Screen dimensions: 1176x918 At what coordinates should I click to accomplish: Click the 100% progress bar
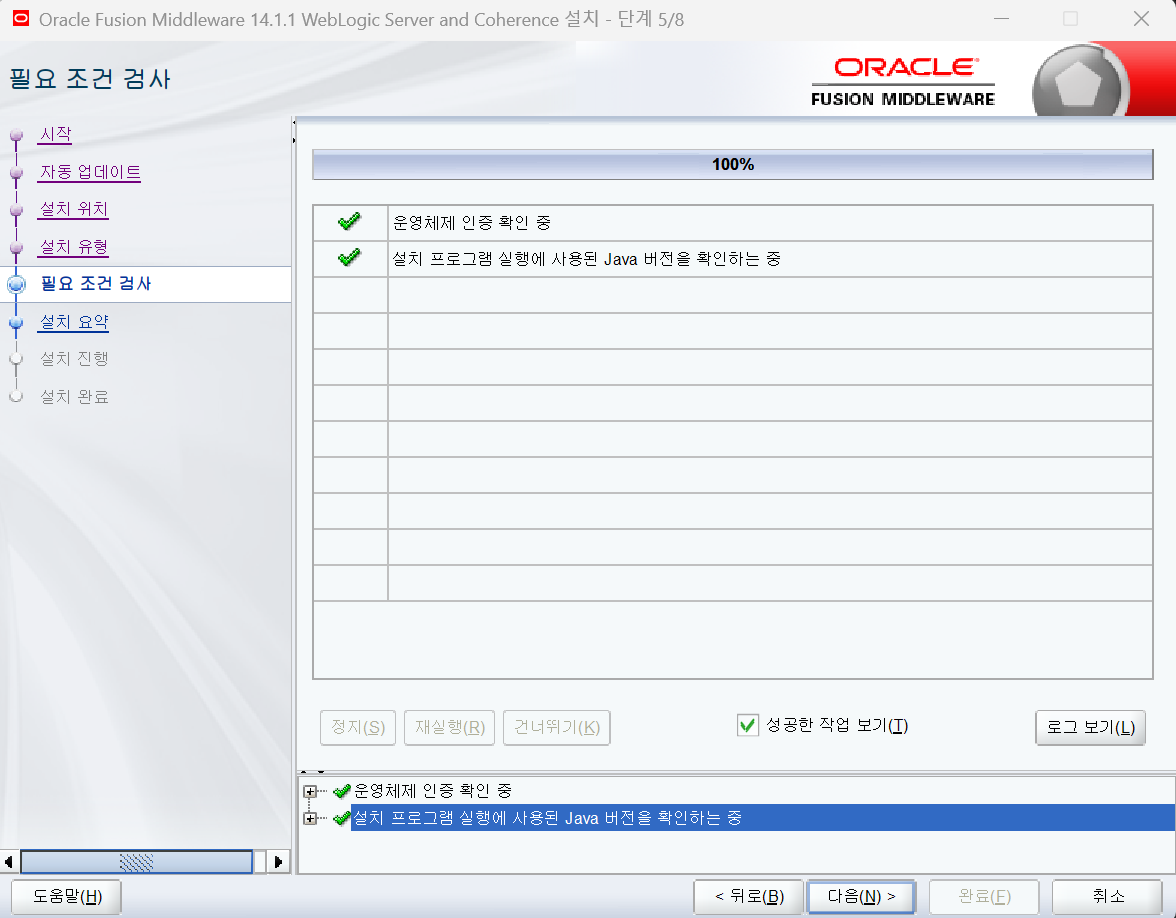733,164
